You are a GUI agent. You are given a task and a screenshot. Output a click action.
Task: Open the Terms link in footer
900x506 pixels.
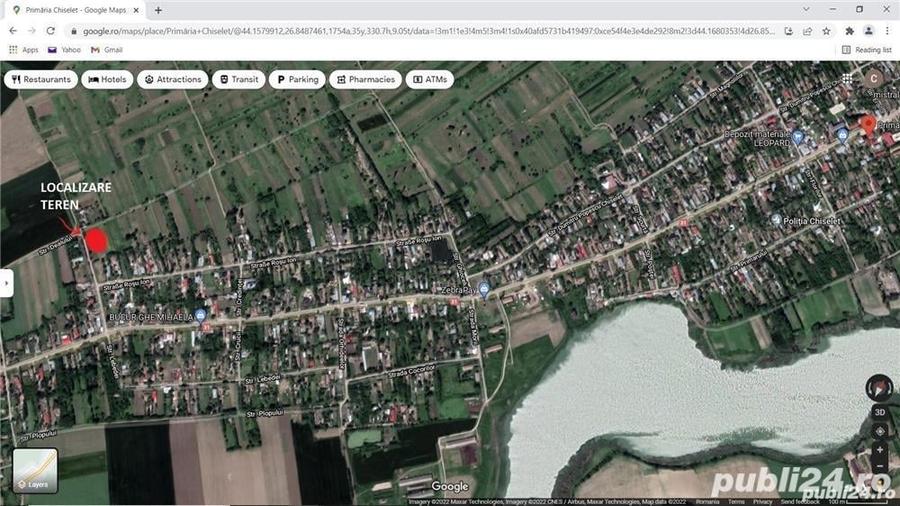[x=736, y=502]
